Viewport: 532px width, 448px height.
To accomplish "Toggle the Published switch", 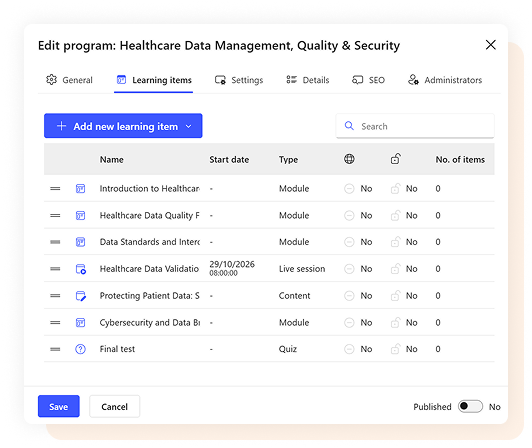I will coord(470,406).
